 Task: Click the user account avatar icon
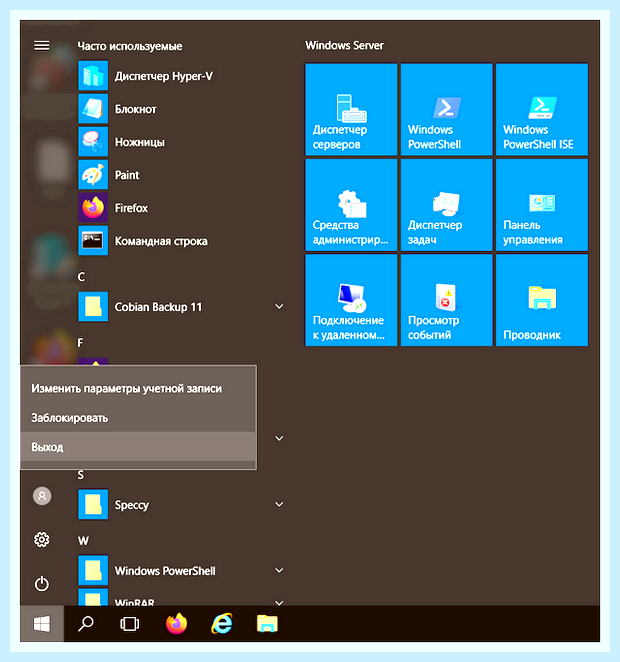[x=42, y=496]
